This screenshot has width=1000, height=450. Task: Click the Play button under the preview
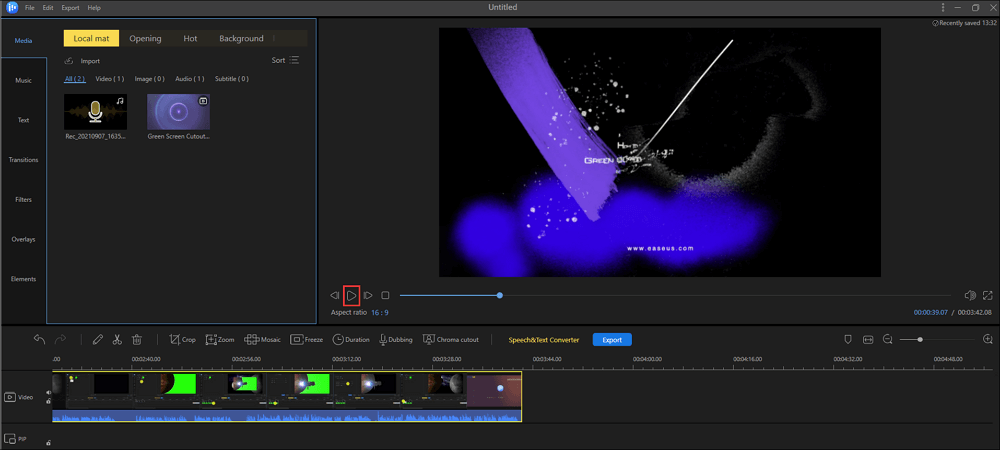coord(351,296)
